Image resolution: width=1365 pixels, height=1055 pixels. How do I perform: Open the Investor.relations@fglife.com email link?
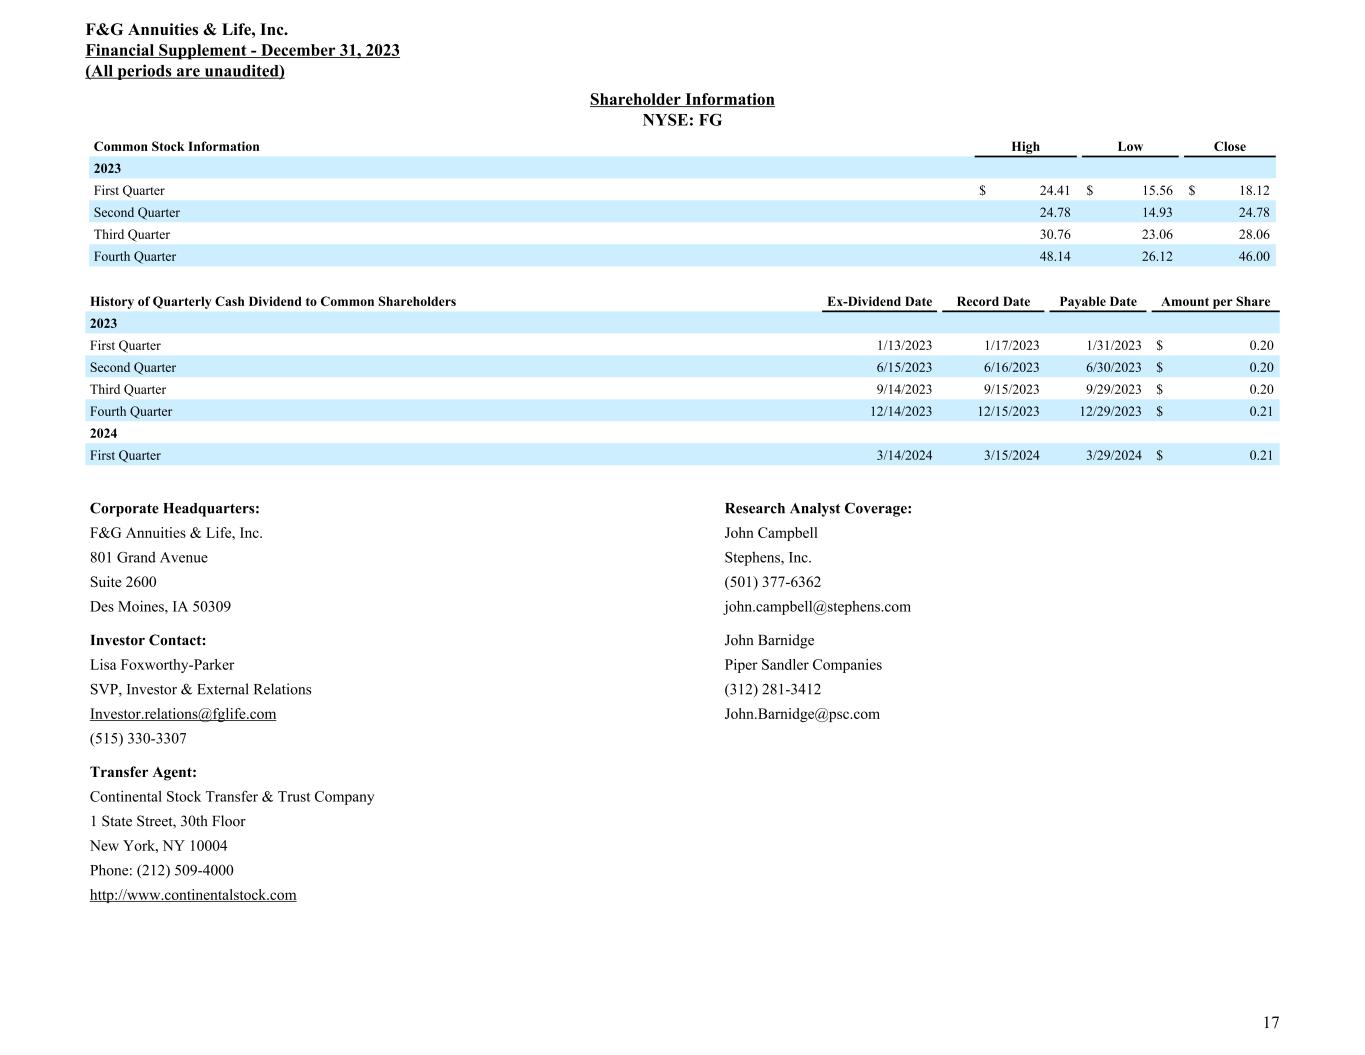click(x=183, y=714)
